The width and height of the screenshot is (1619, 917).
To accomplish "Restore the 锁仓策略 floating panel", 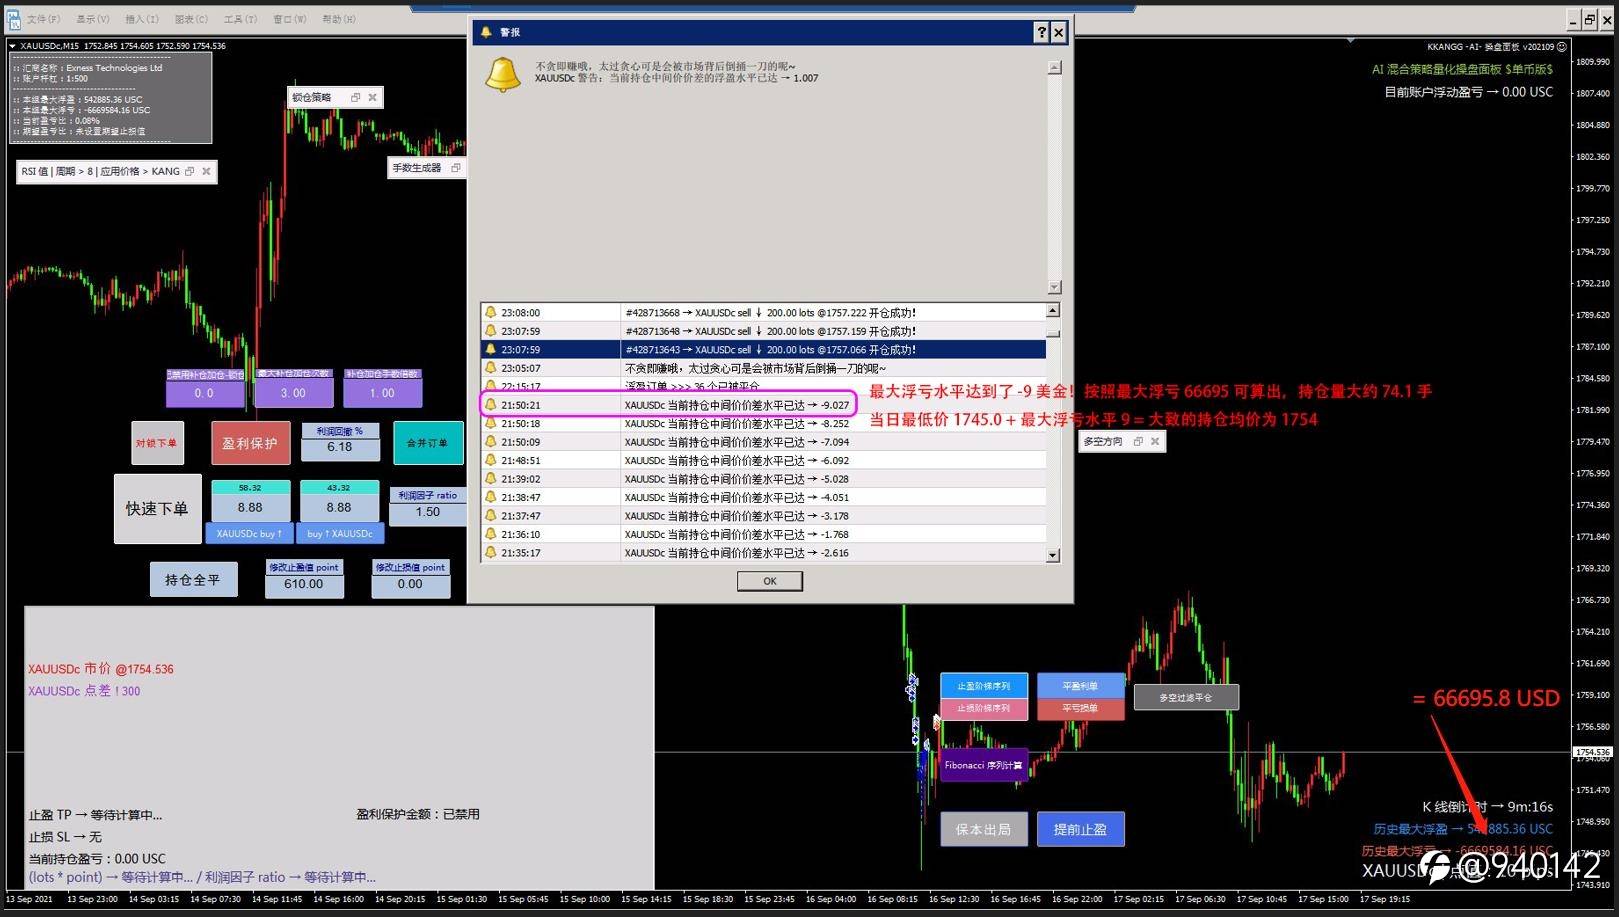I will 355,97.
